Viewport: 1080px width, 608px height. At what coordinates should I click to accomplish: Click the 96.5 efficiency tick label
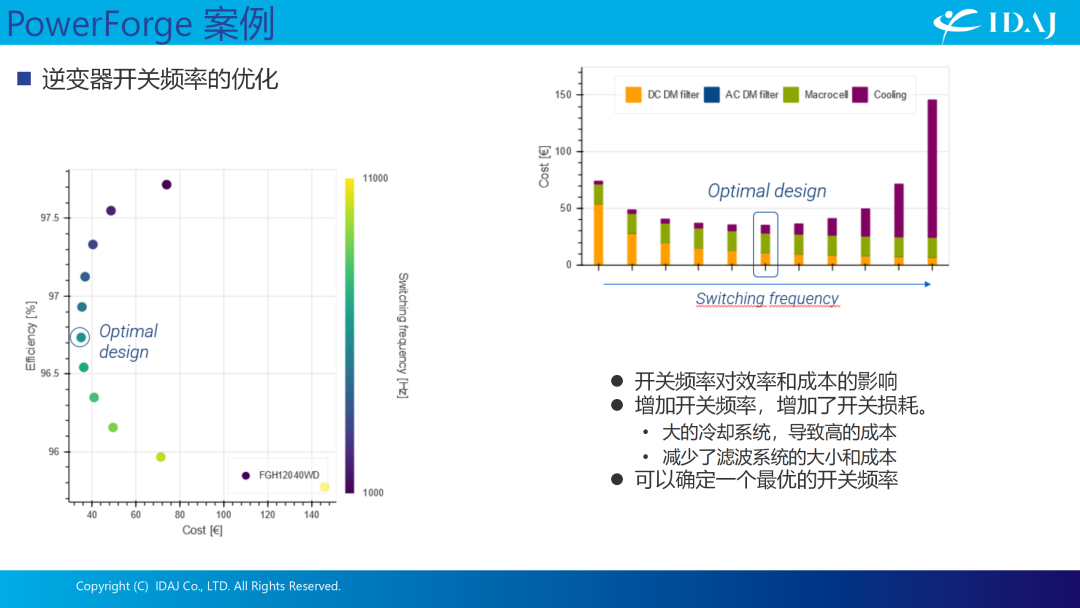(x=50, y=373)
